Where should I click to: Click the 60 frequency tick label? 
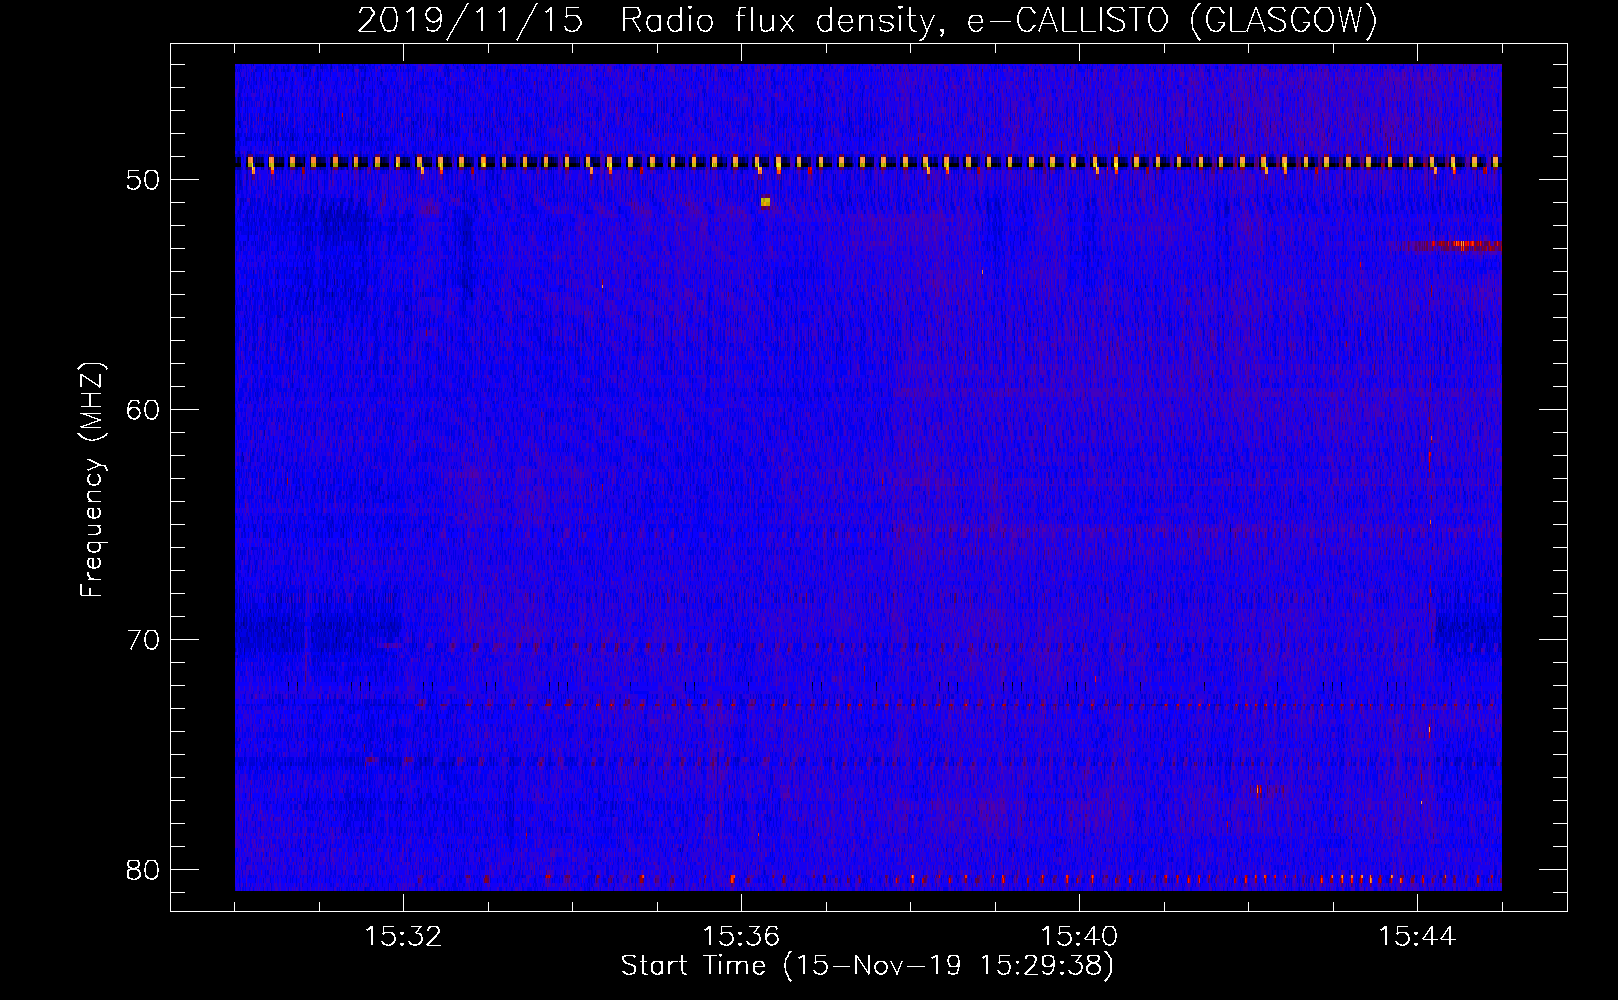144,410
